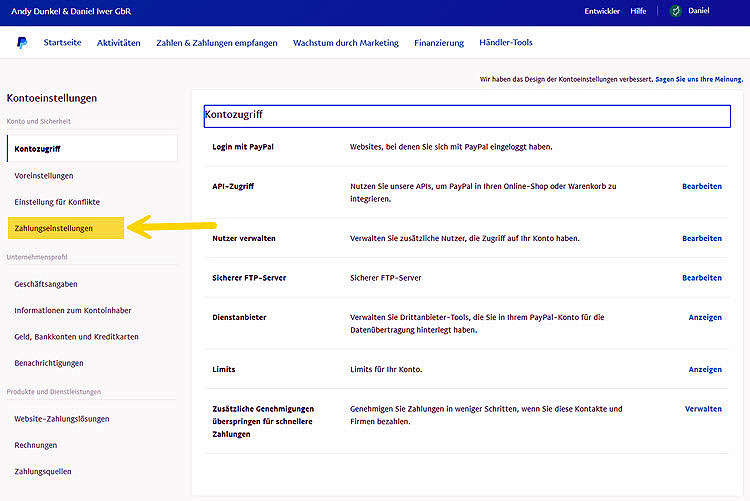Screen dimensions: 750x501
Task: Open Zahlen & Zahlungen empfangen menu
Action: pos(217,43)
